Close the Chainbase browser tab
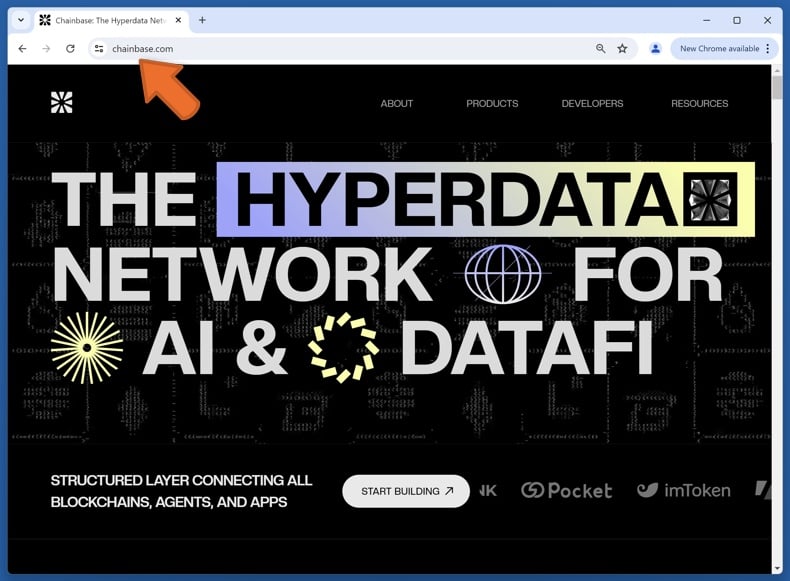The image size is (790, 581). [178, 20]
